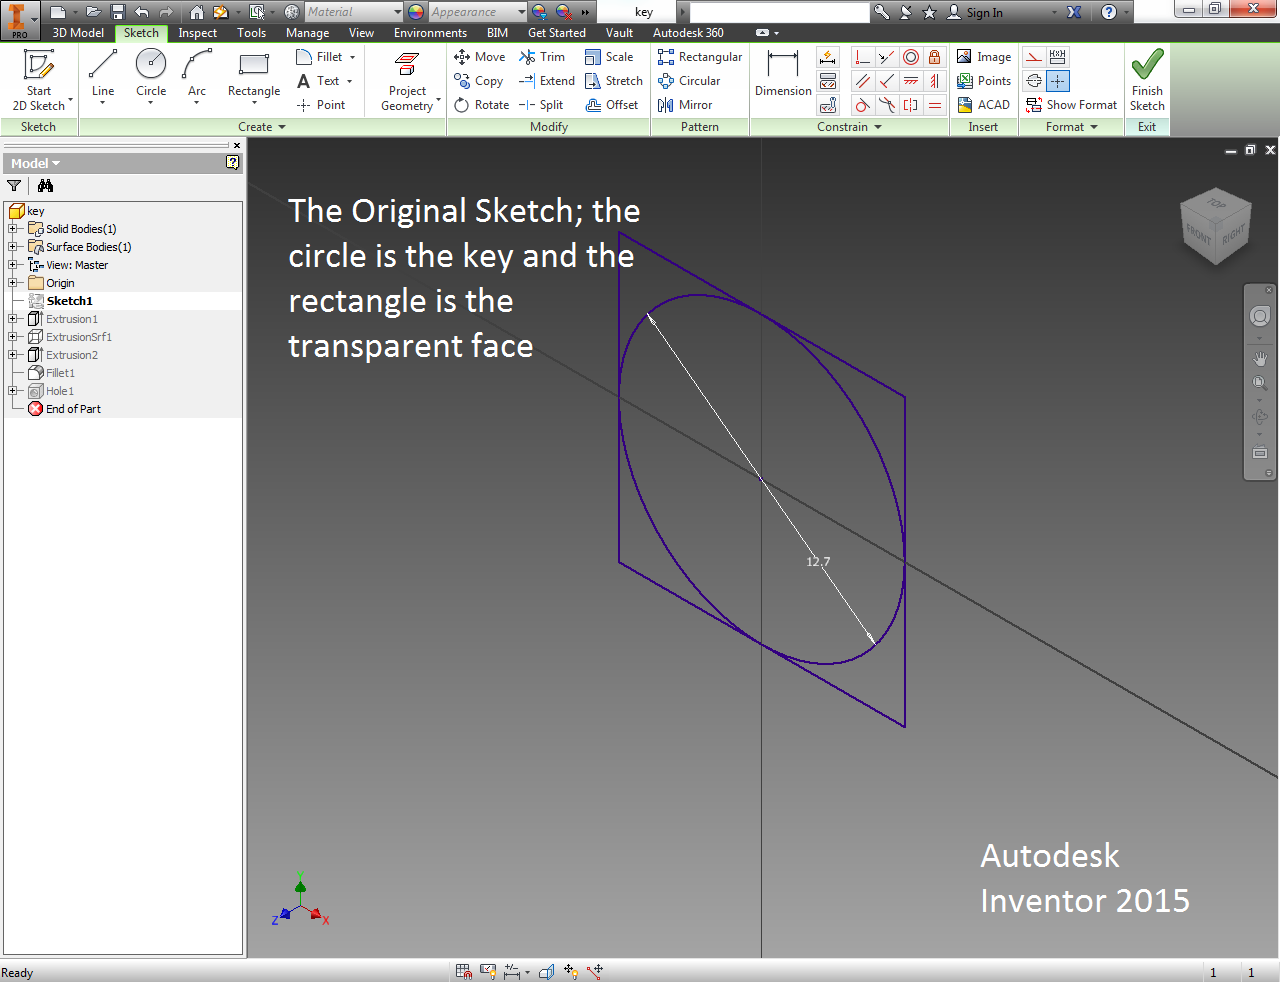The image size is (1280, 982).
Task: Open Fillet dropdown arrow
Action: point(352,57)
